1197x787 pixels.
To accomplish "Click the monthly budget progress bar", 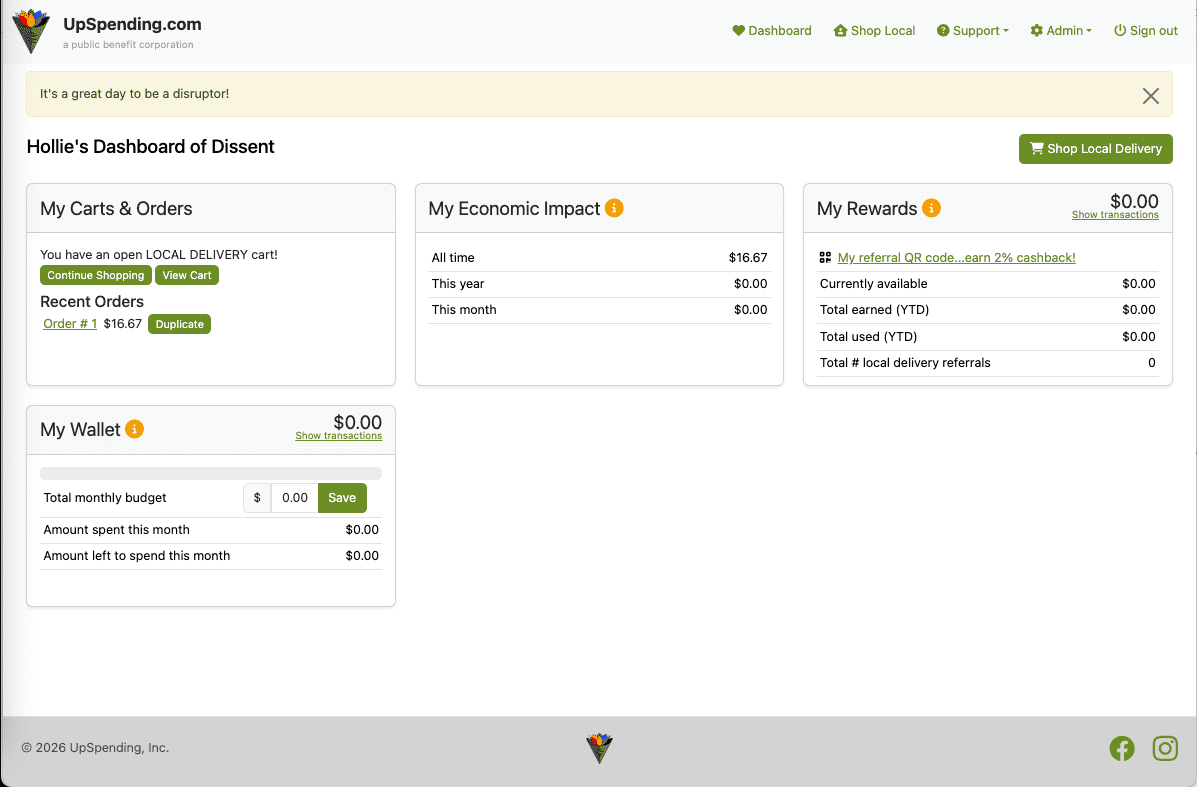I will pos(211,473).
